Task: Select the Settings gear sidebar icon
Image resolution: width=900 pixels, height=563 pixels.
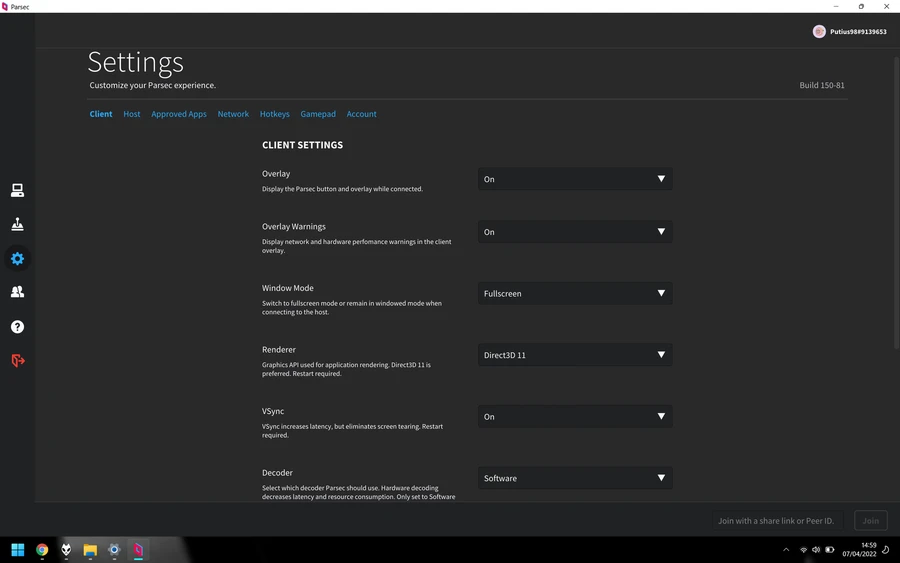Action: pyautogui.click(x=17, y=258)
